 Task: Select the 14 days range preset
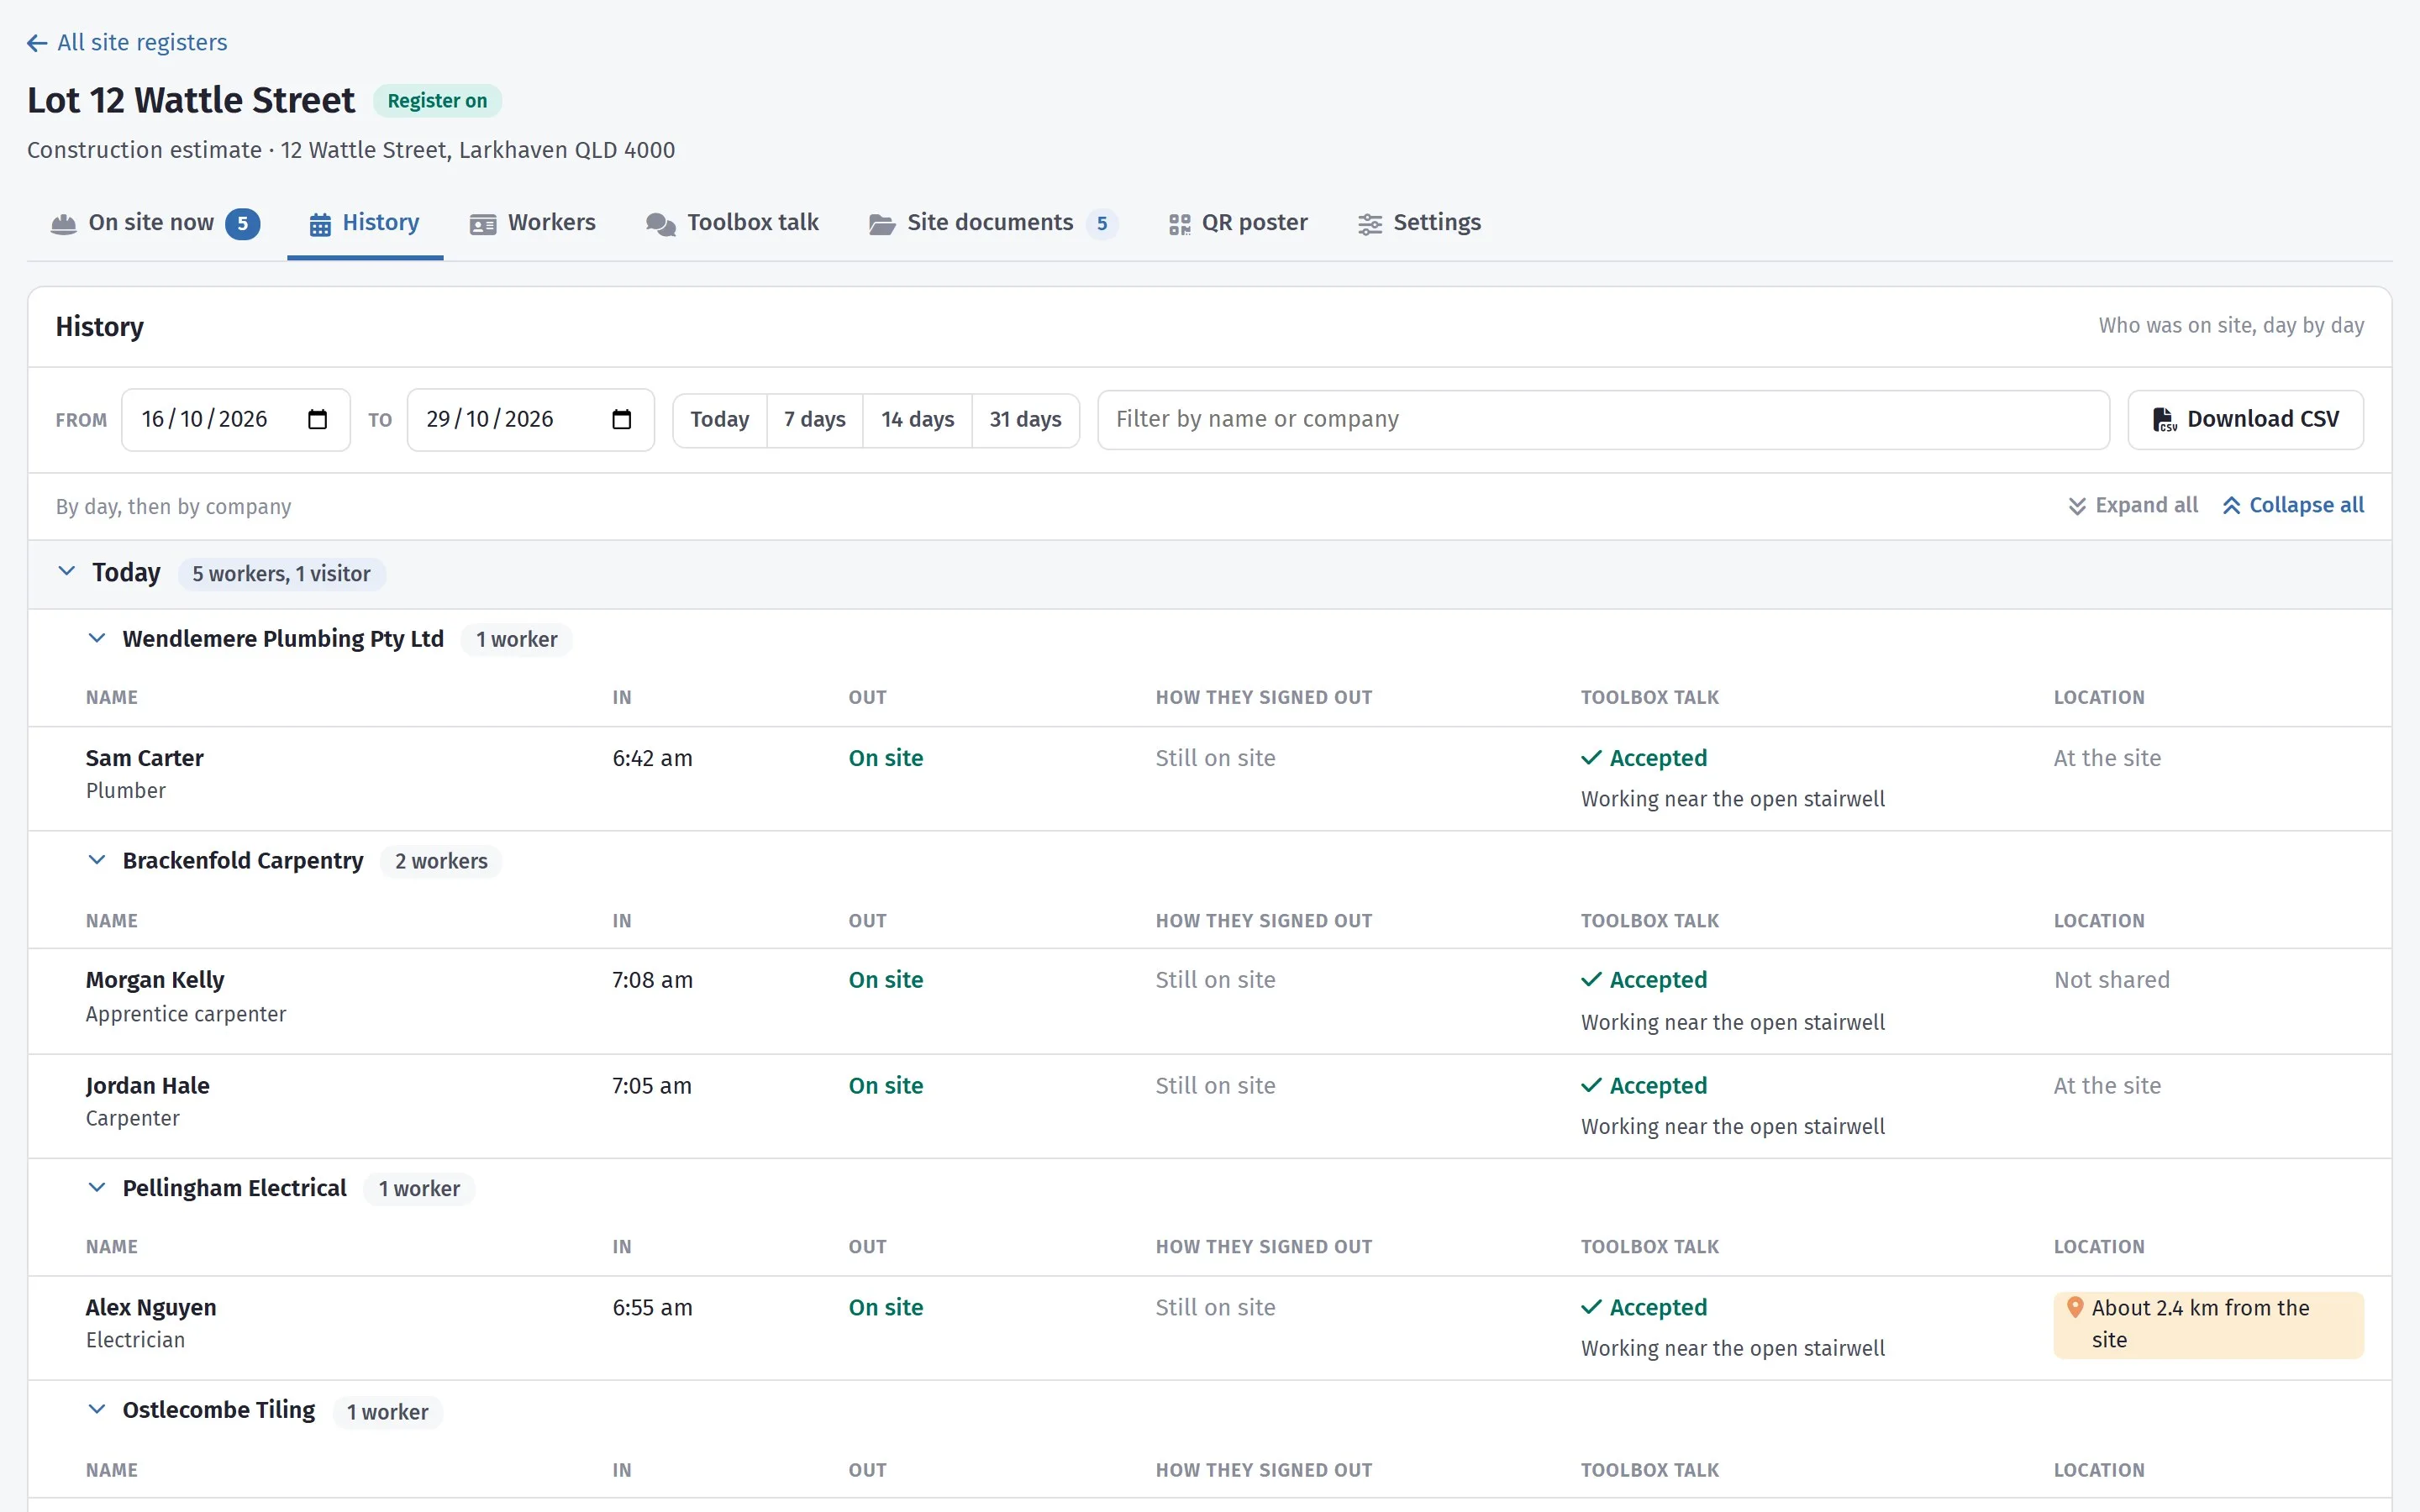tap(917, 420)
